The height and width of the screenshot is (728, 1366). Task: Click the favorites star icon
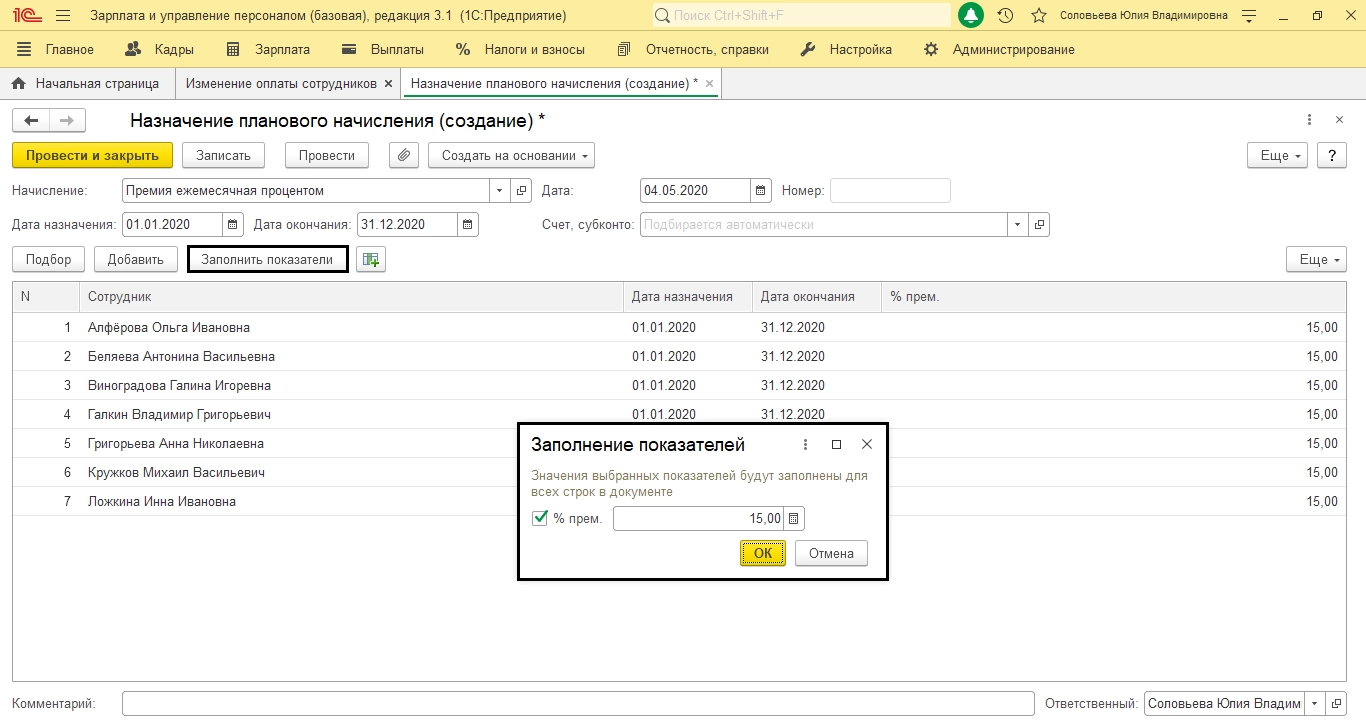coord(1039,16)
